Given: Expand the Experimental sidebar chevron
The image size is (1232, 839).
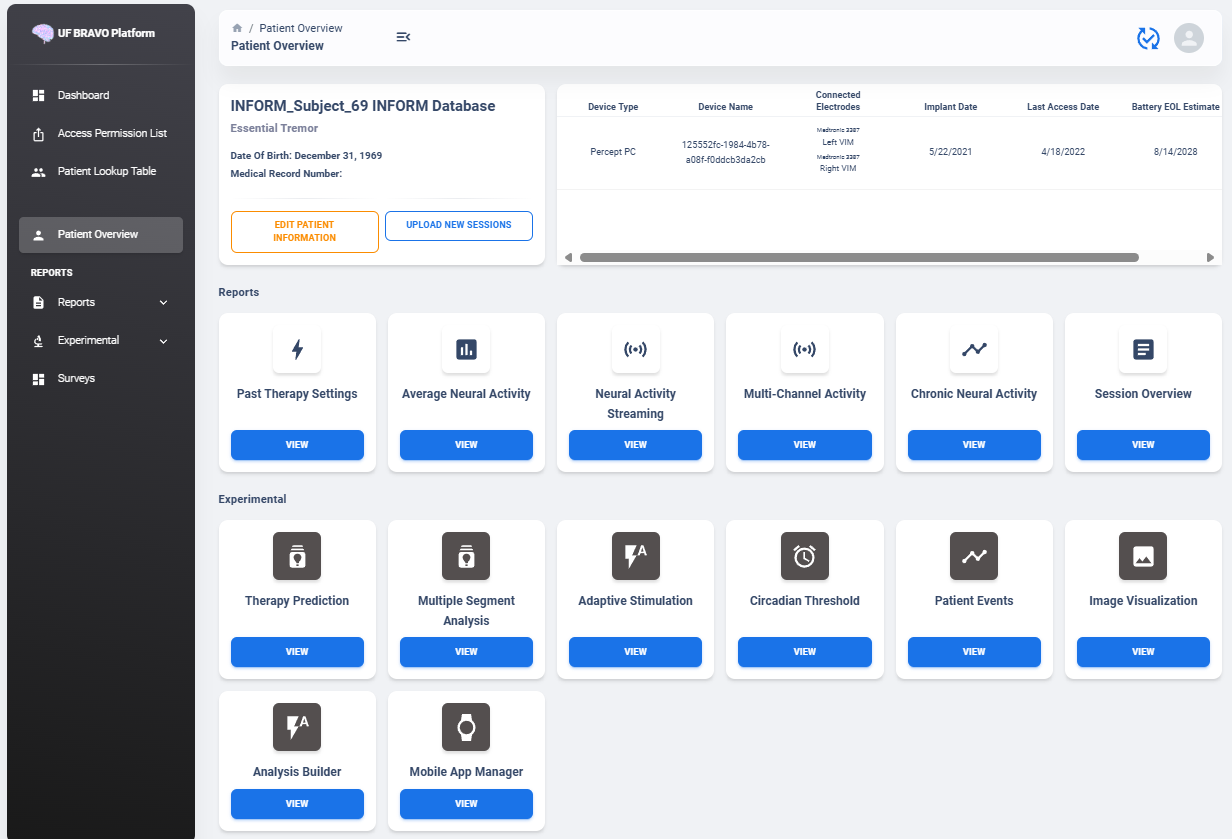Looking at the screenshot, I should point(164,341).
